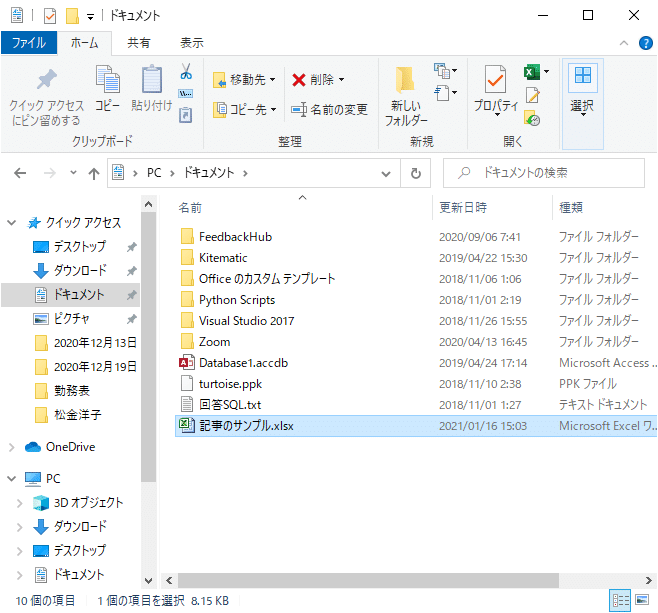Open the 移動先 dropdown
This screenshot has height=613, width=658.
click(272, 79)
